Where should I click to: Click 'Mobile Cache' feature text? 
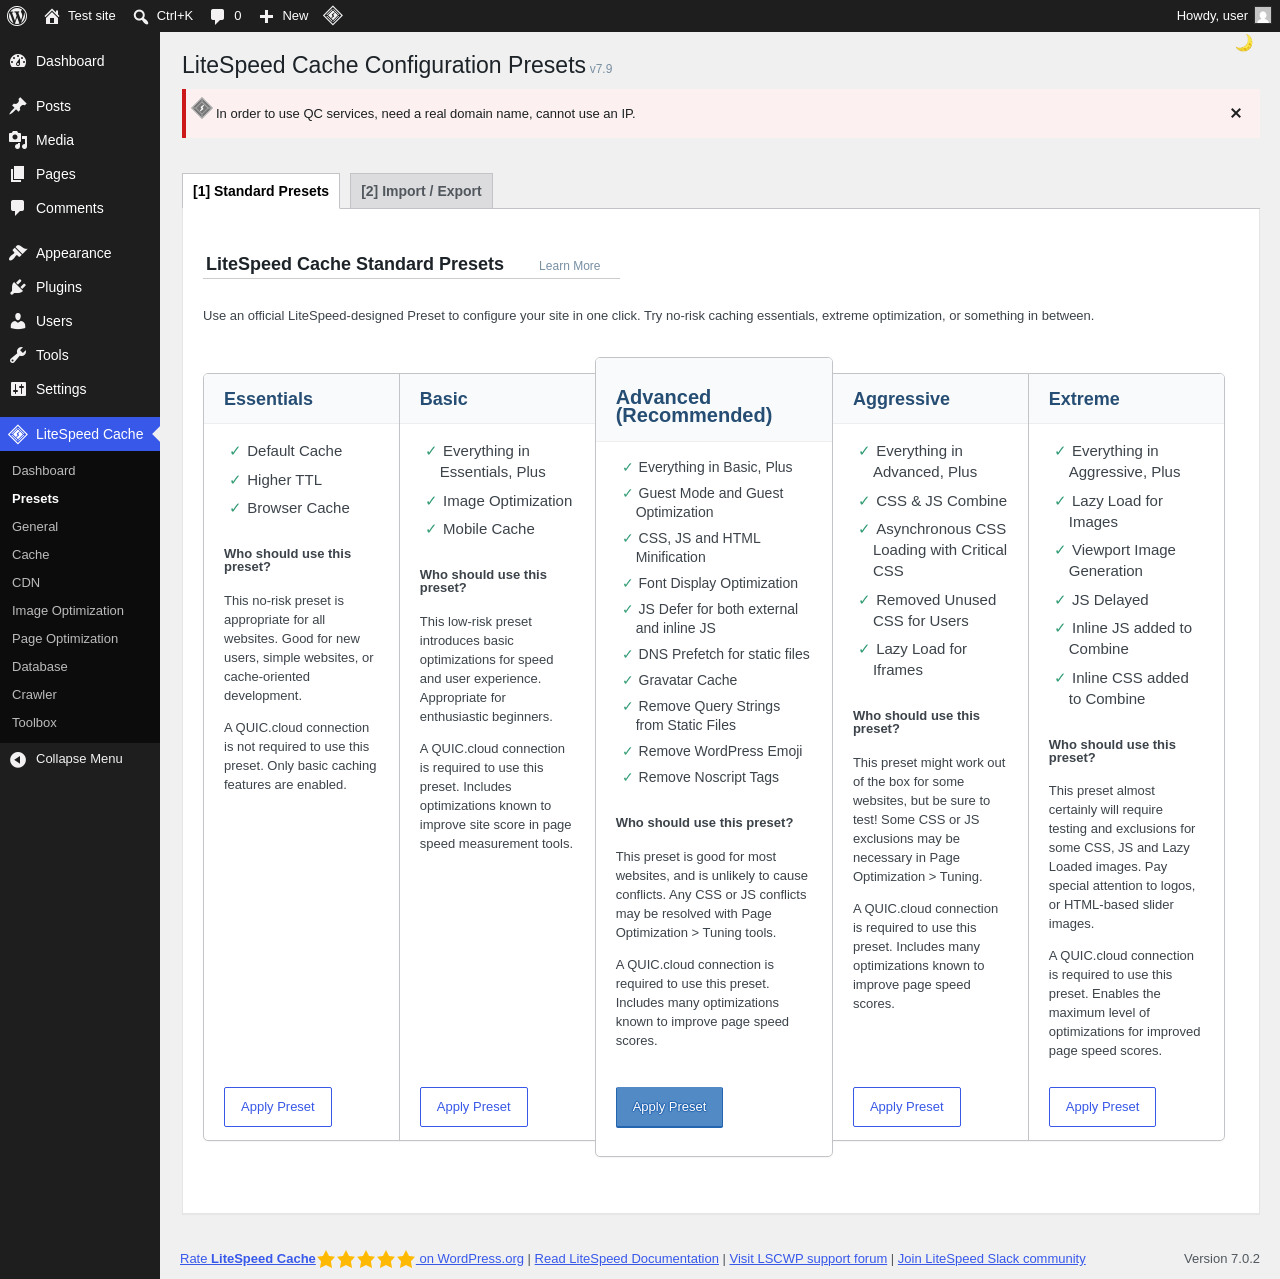(x=489, y=529)
